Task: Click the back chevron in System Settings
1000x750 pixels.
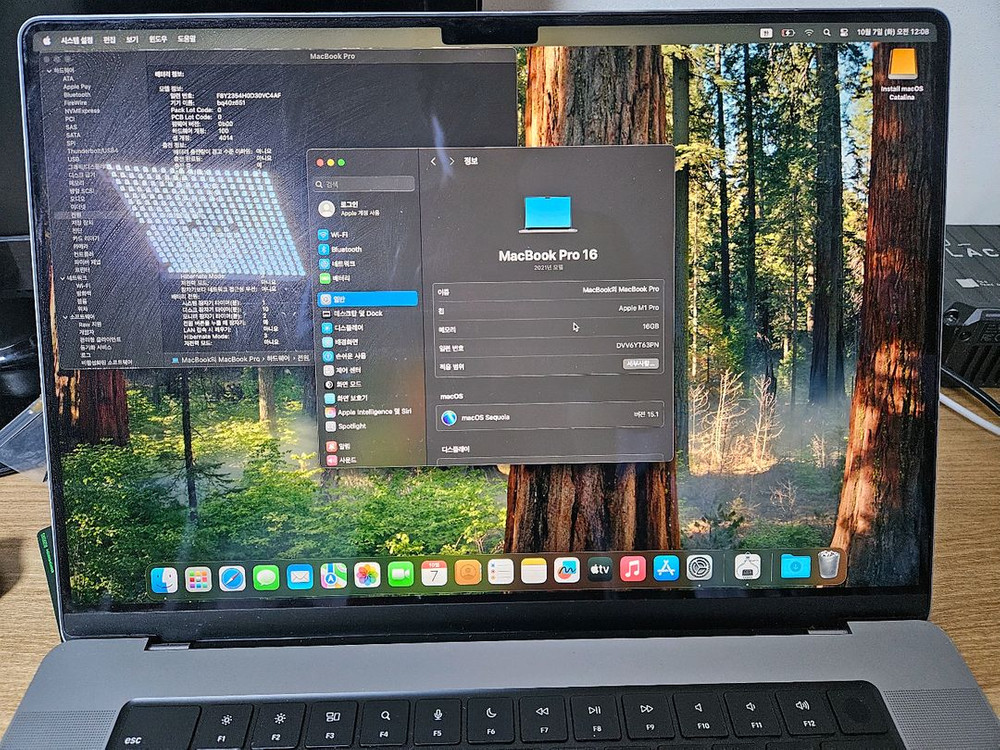Action: tap(432, 163)
